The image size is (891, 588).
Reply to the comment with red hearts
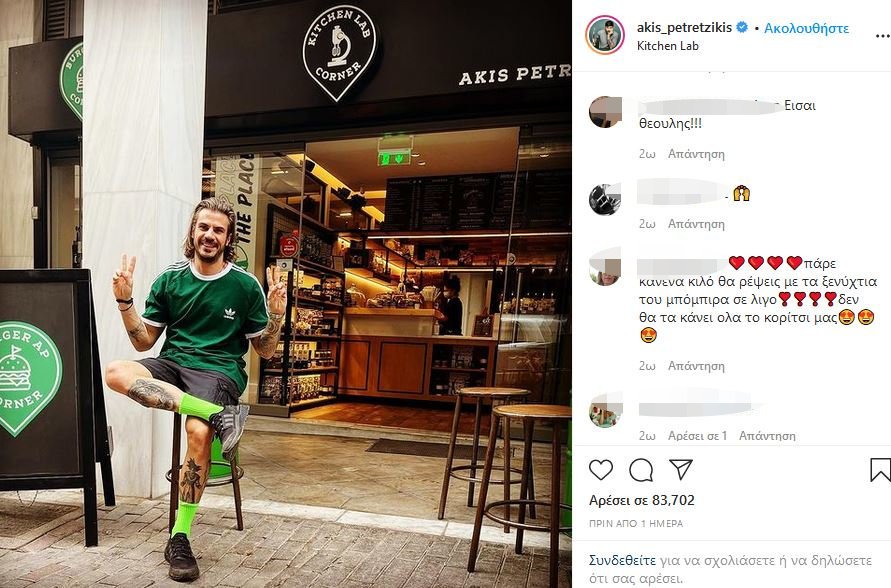(696, 366)
